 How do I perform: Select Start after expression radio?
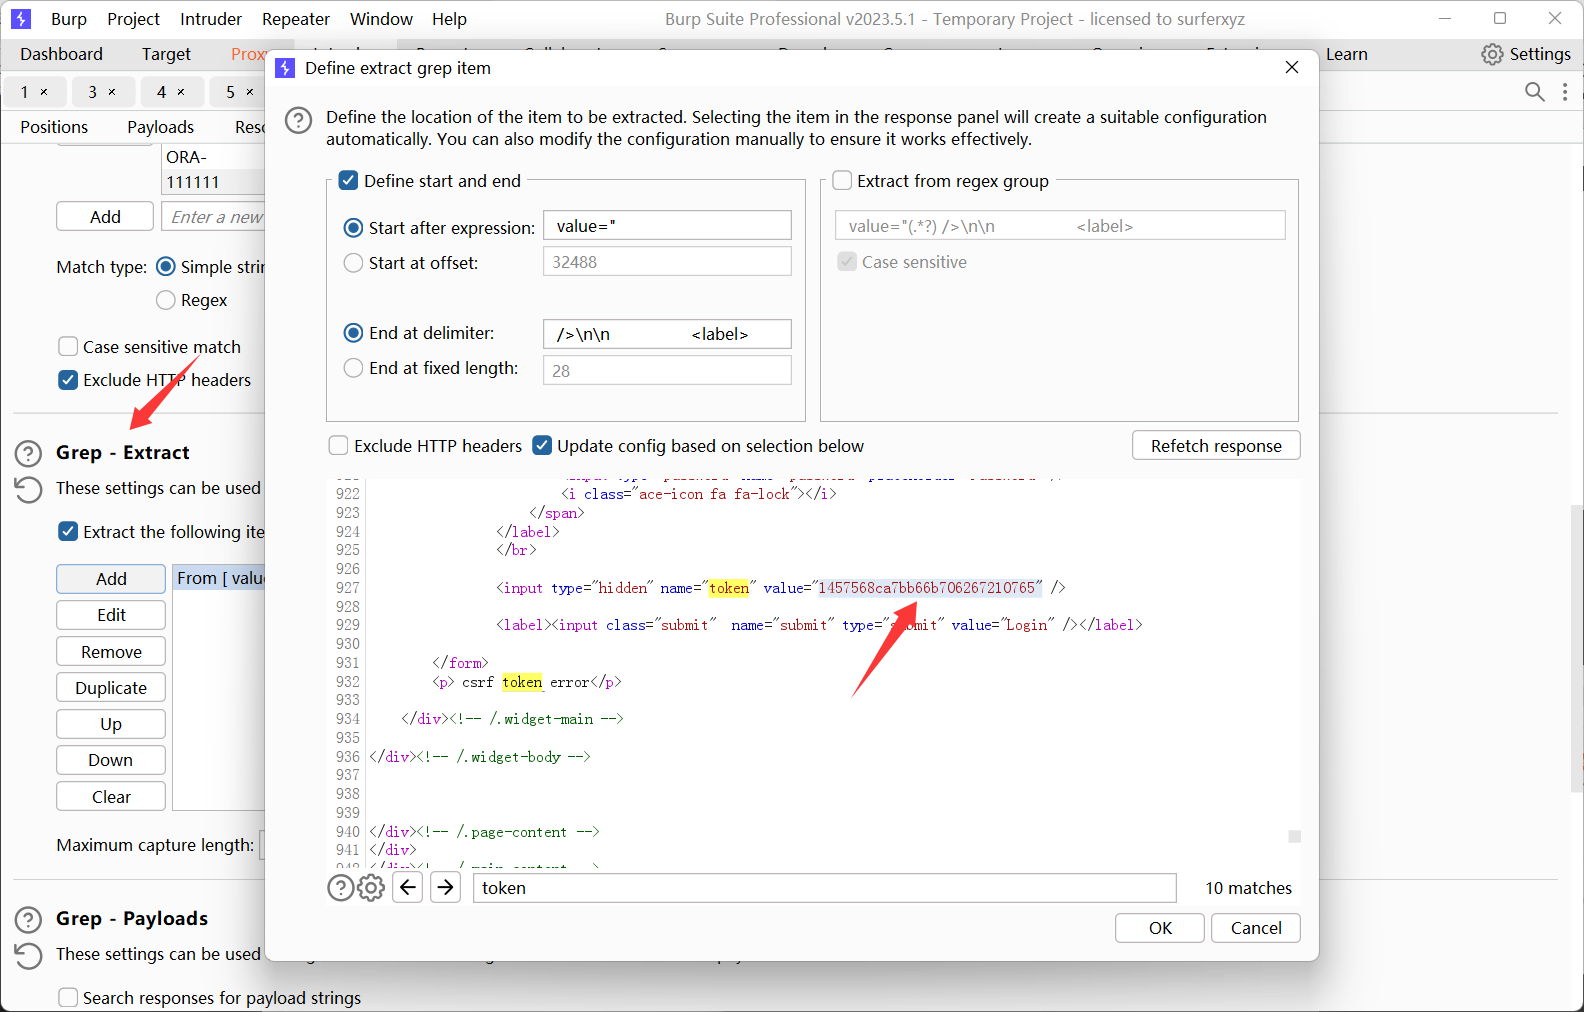click(x=353, y=228)
